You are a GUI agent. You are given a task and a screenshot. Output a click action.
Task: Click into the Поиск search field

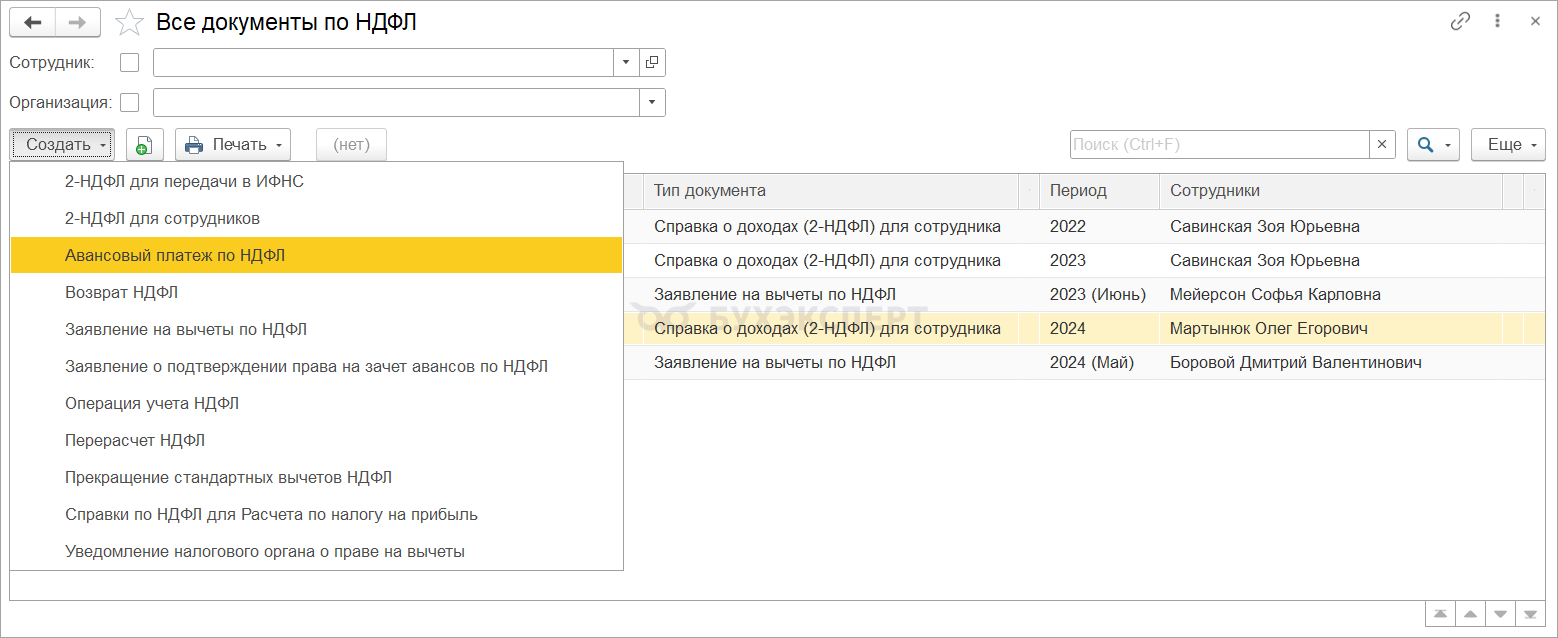[x=1218, y=145]
